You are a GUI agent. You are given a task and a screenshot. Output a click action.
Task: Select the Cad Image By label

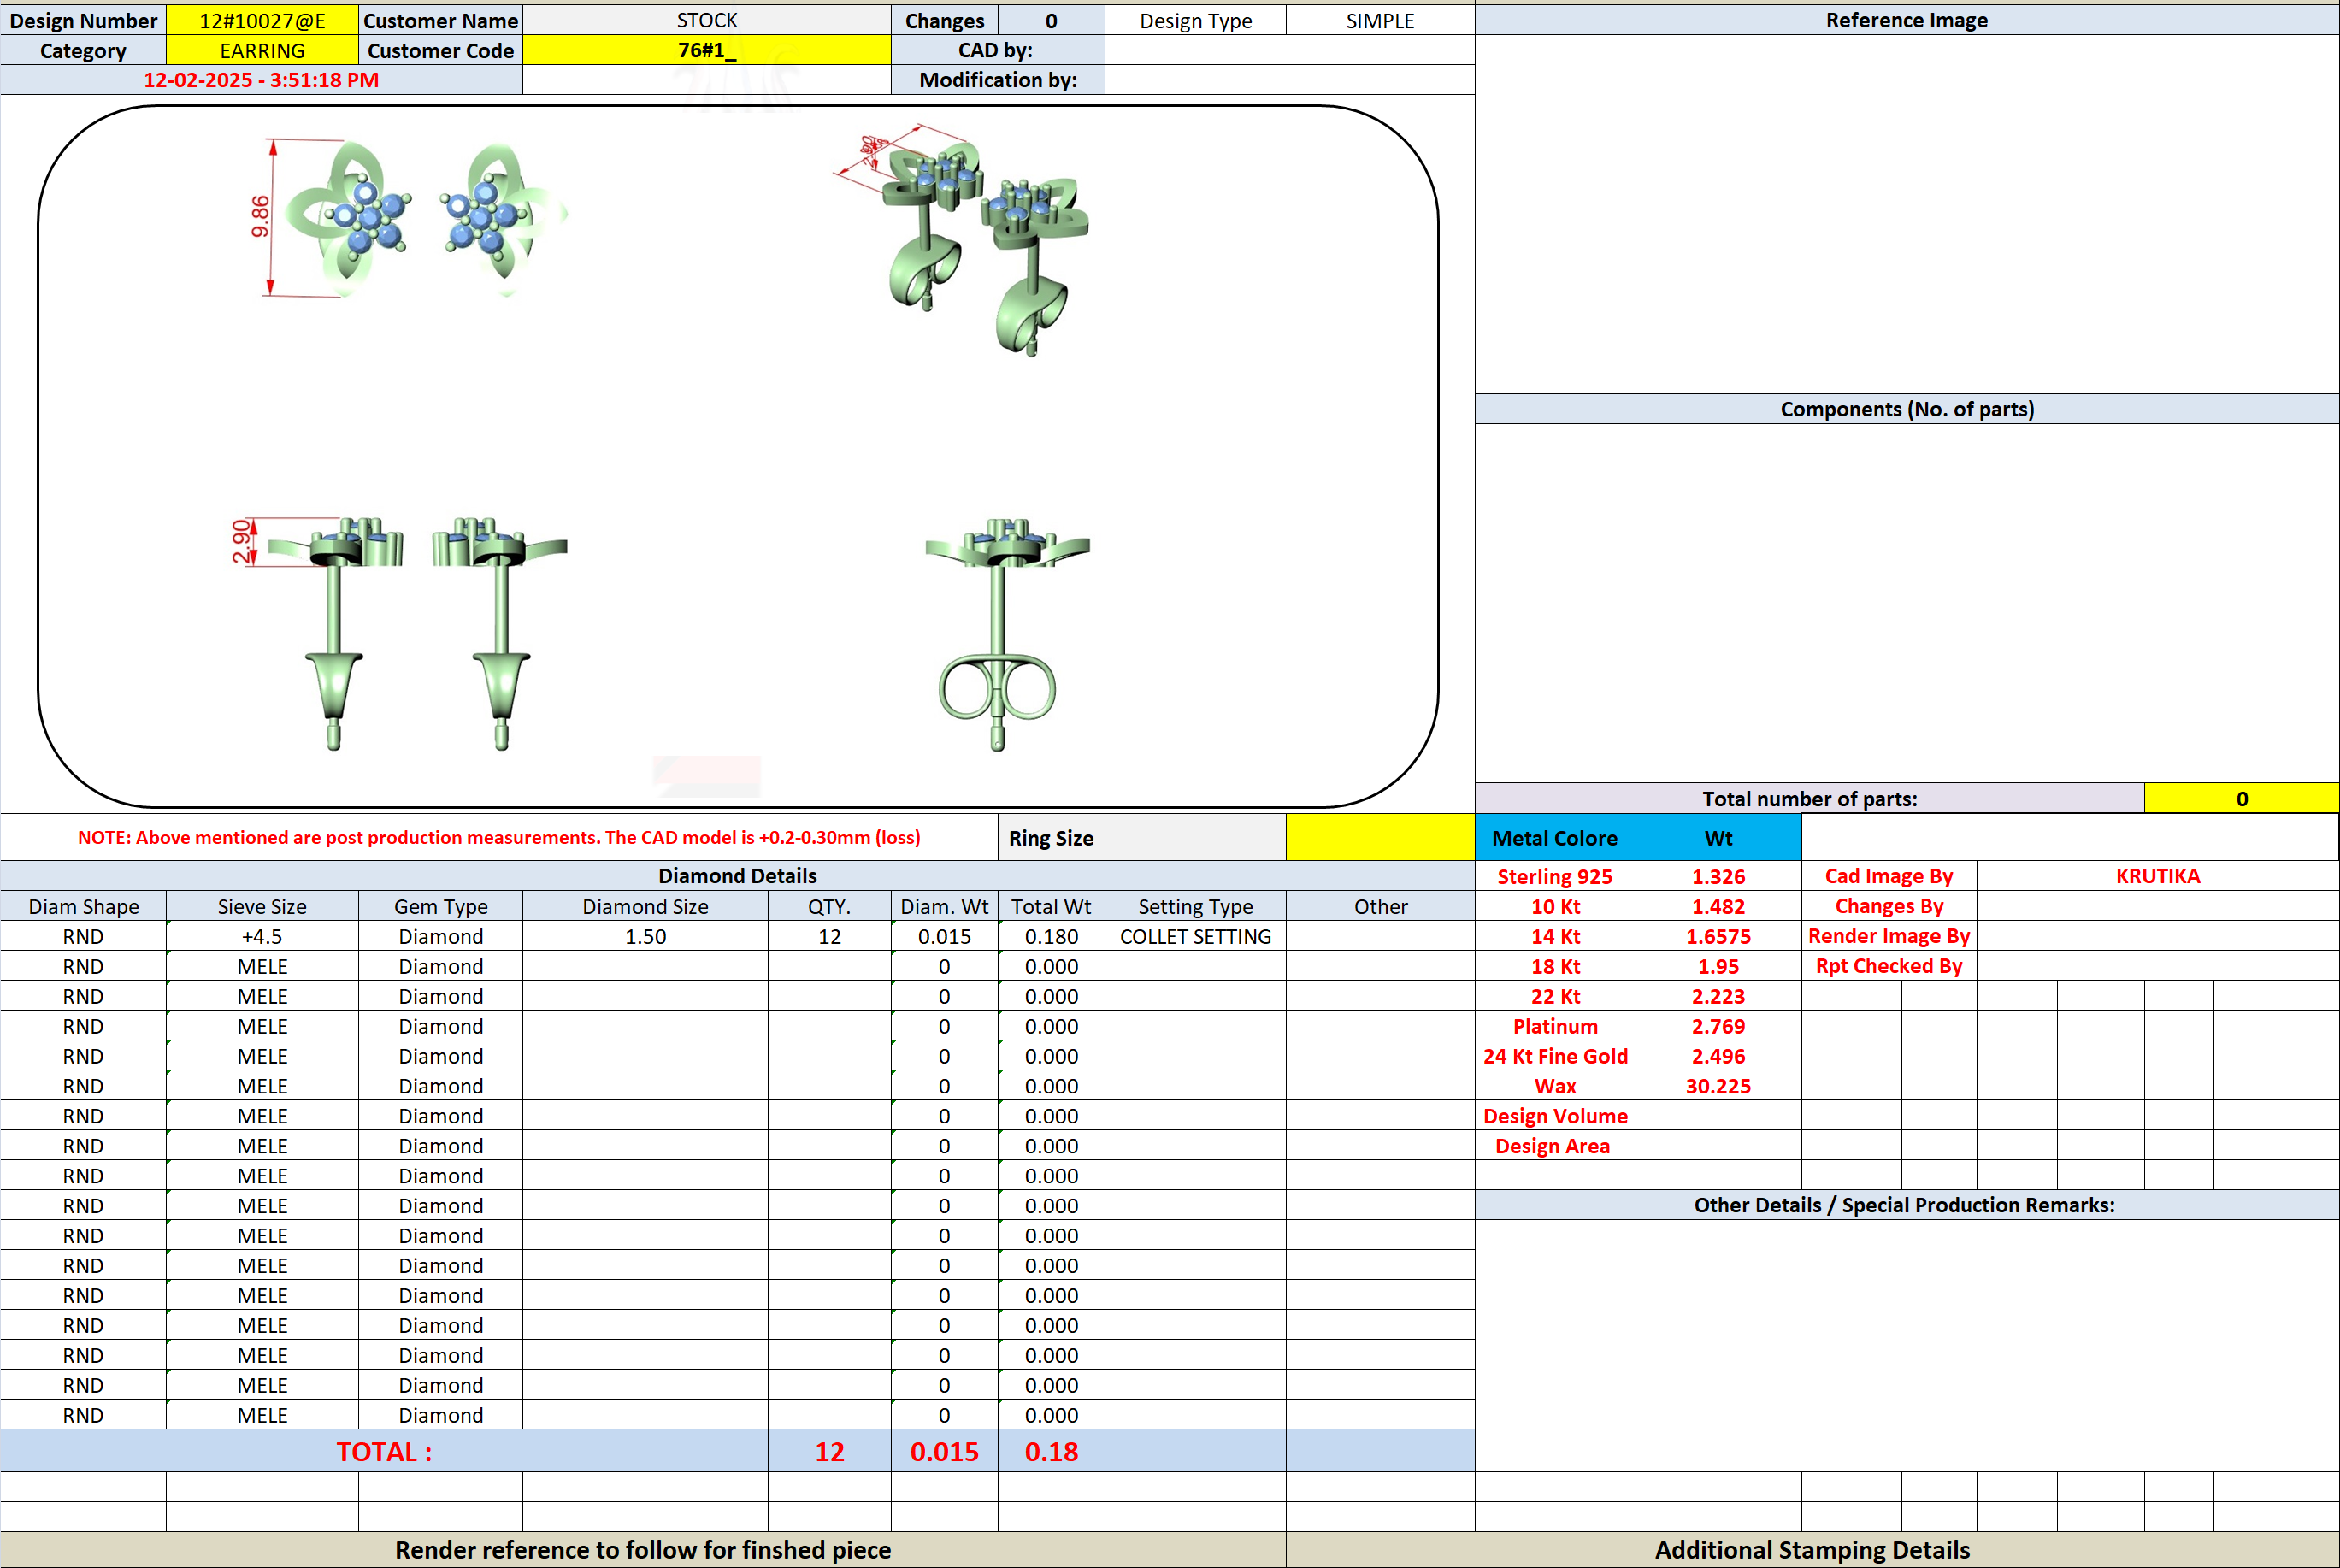click(1889, 876)
